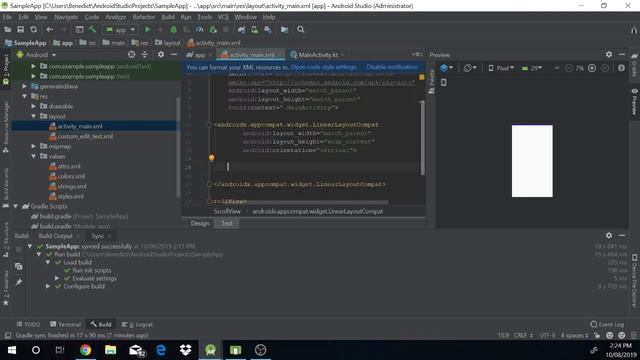640x360 pixels.
Task: Click the Collapse All icon in Project panel
Action: click(x=144, y=54)
